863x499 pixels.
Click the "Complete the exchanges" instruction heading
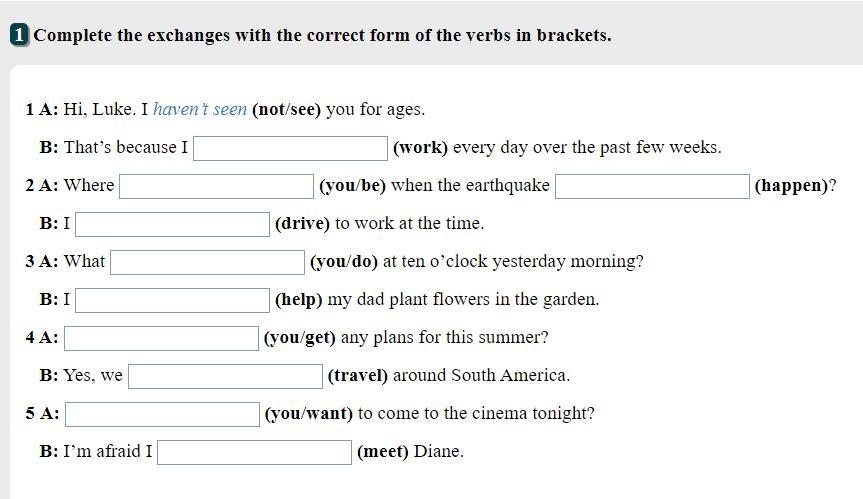pyautogui.click(x=323, y=35)
